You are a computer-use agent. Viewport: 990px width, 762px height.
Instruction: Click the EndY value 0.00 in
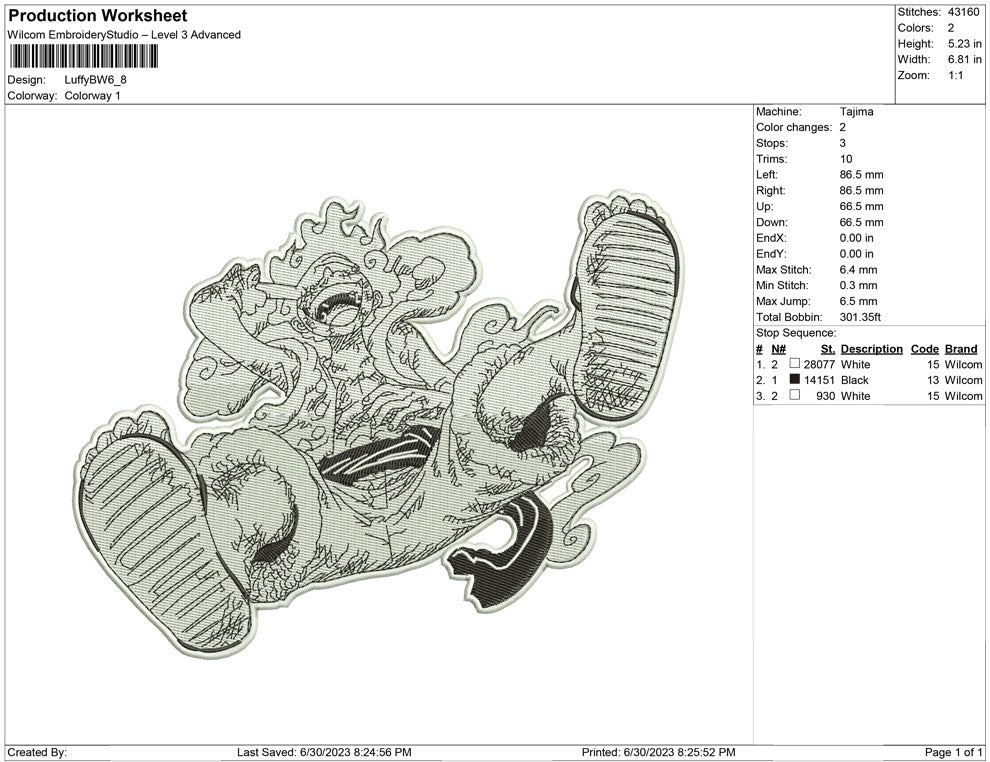tap(856, 254)
